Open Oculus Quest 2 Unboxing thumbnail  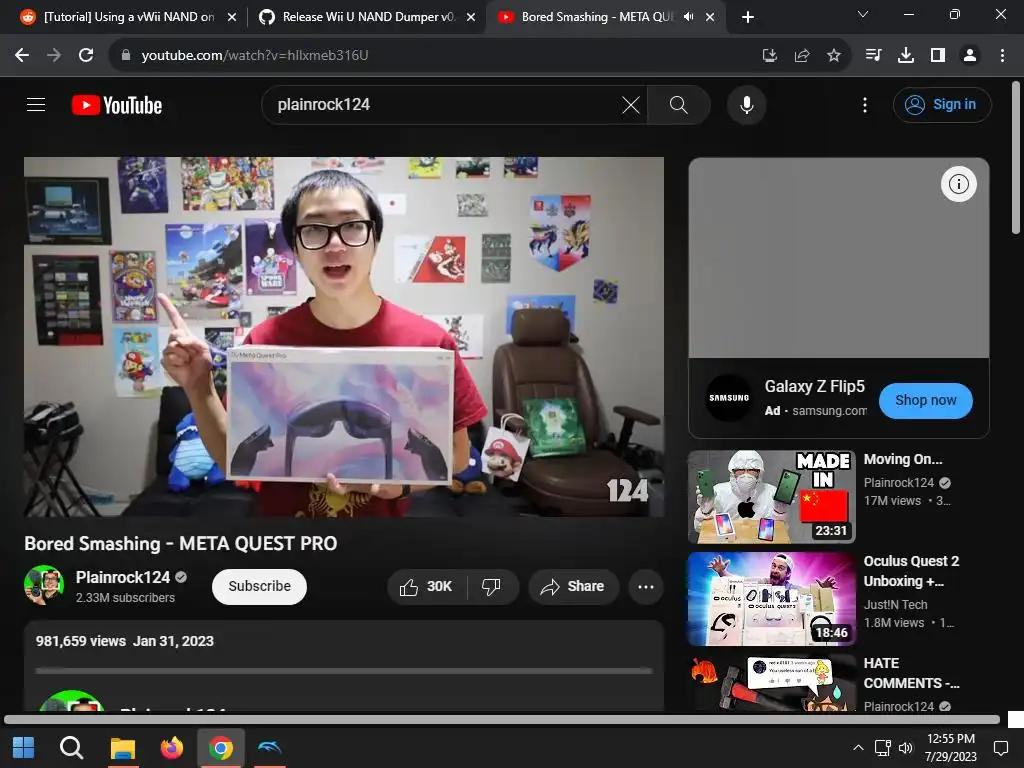click(x=771, y=598)
